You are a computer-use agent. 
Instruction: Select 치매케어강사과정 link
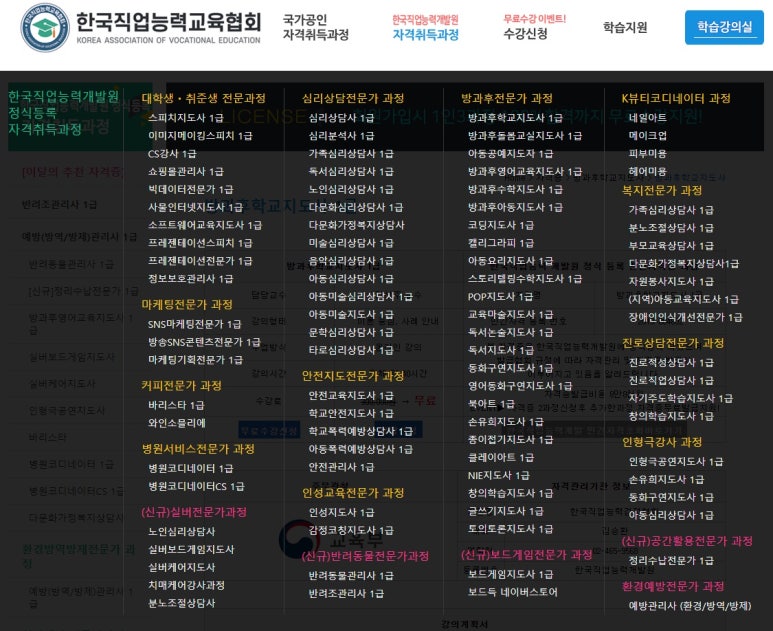coord(186,585)
